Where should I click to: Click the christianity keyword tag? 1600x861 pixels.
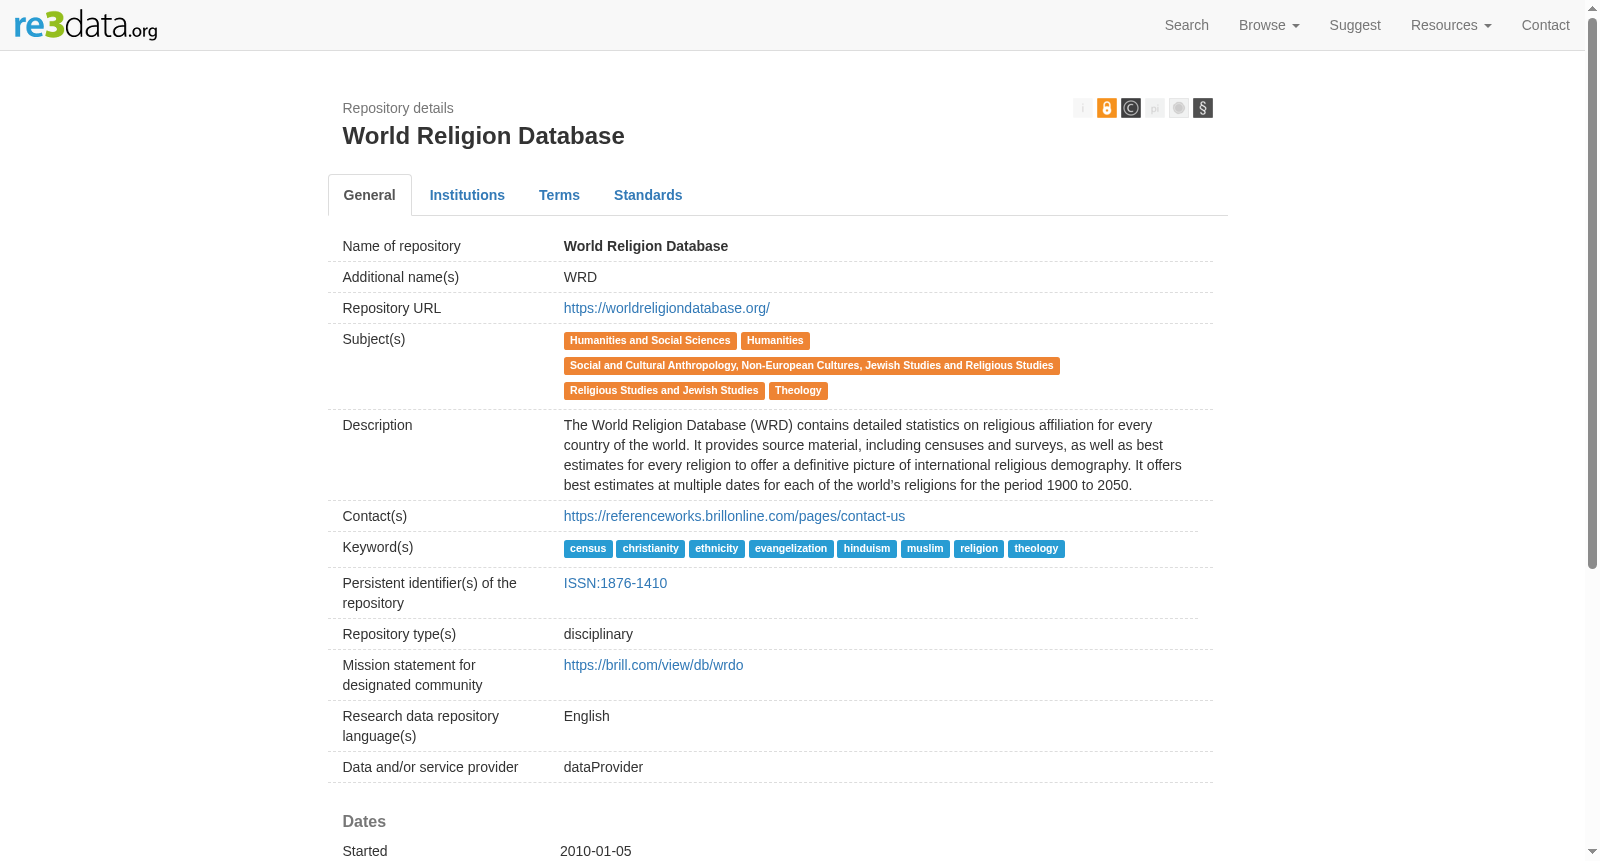[x=651, y=549]
